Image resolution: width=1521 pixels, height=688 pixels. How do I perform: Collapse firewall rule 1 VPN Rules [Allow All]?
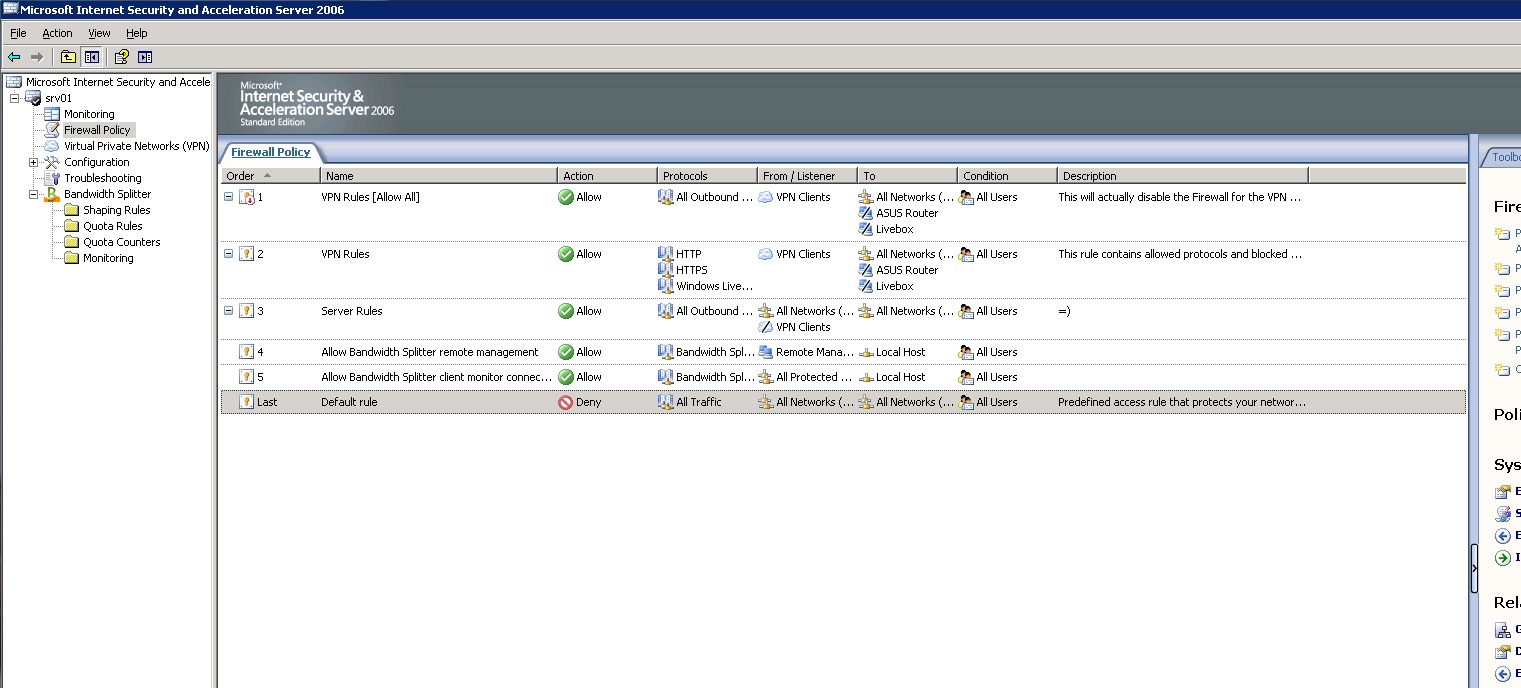tap(228, 197)
